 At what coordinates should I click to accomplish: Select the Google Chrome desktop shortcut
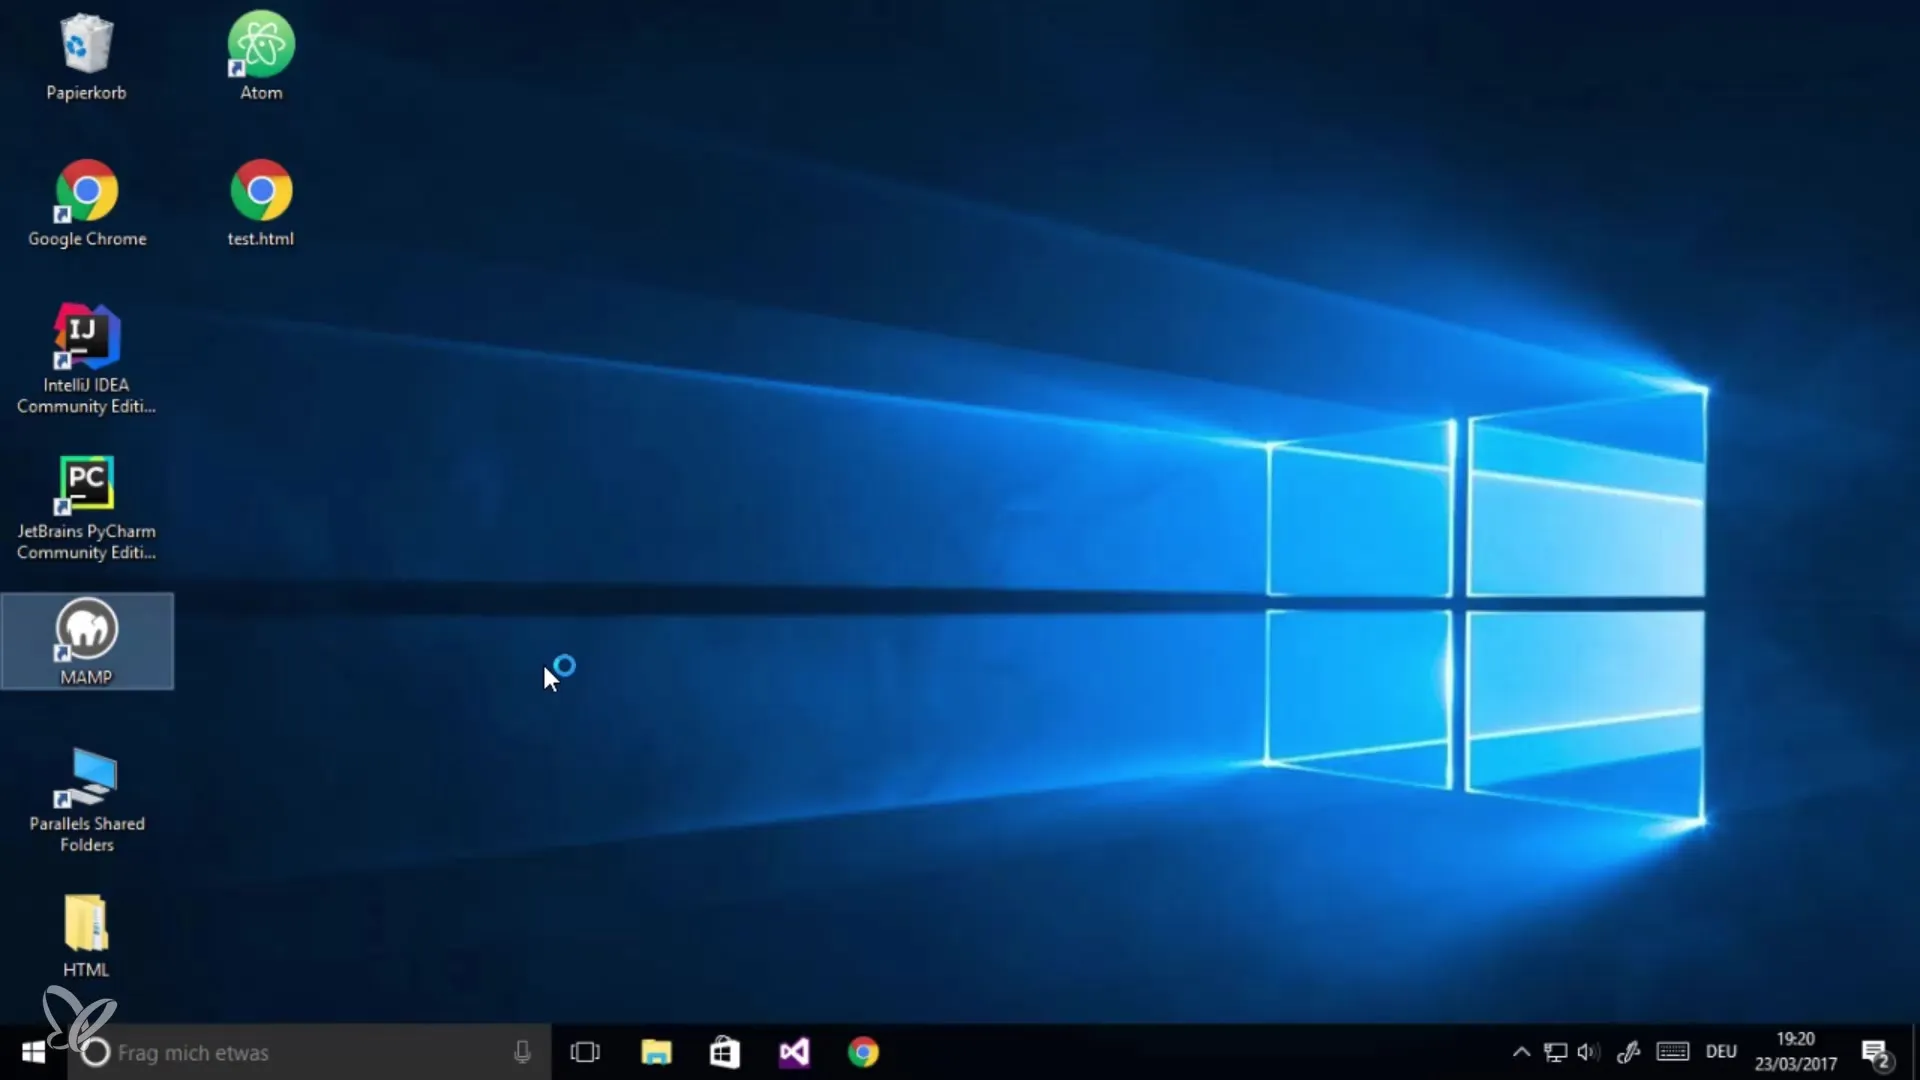click(x=87, y=204)
